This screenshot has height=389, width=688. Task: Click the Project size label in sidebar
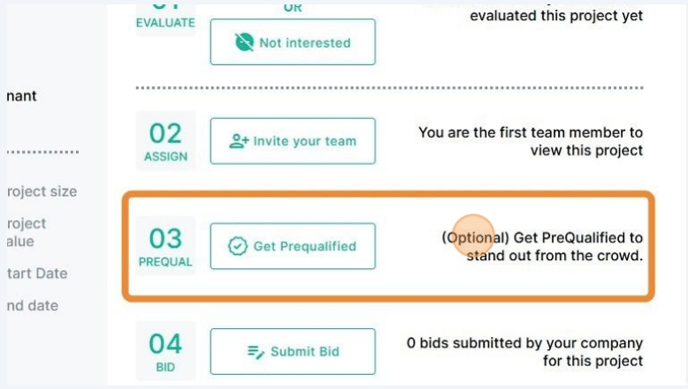42,192
